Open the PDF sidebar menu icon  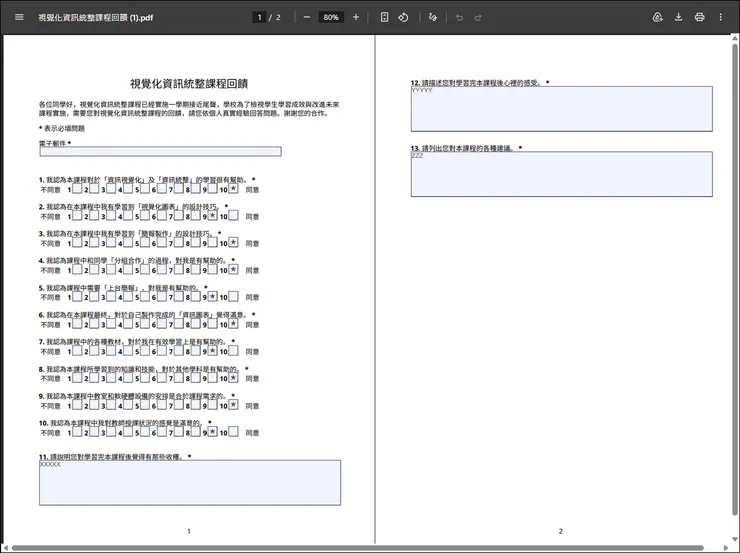coord(19,17)
